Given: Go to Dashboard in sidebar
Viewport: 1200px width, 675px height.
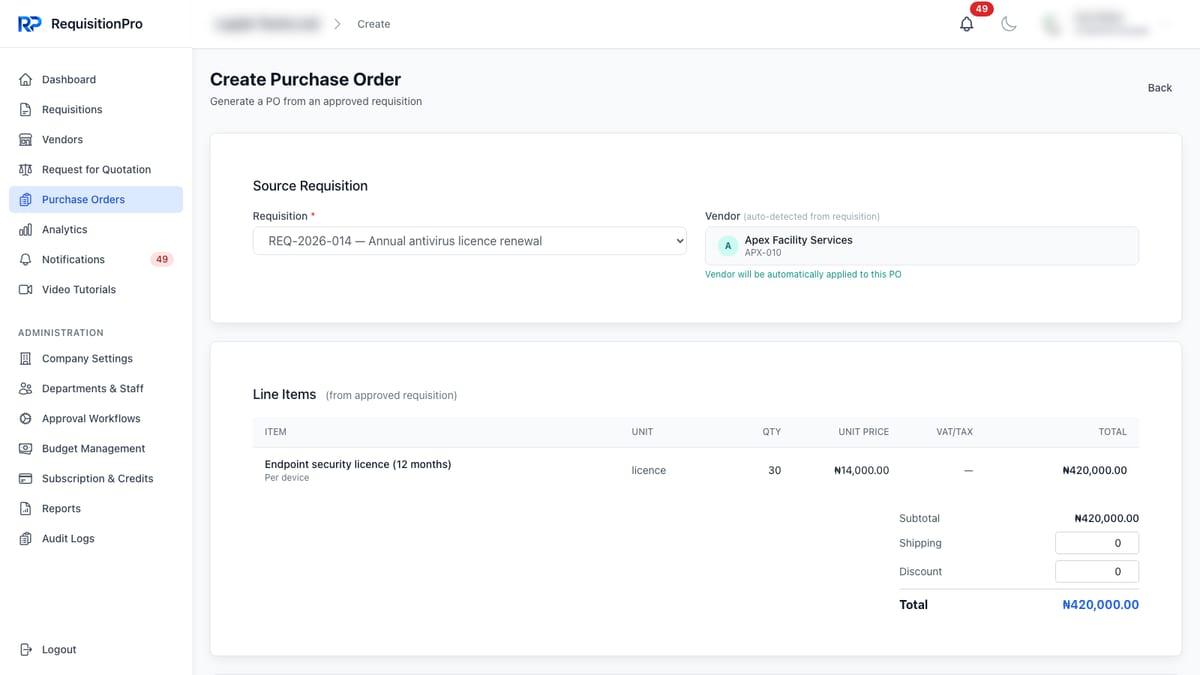Looking at the screenshot, I should click(x=96, y=80).
